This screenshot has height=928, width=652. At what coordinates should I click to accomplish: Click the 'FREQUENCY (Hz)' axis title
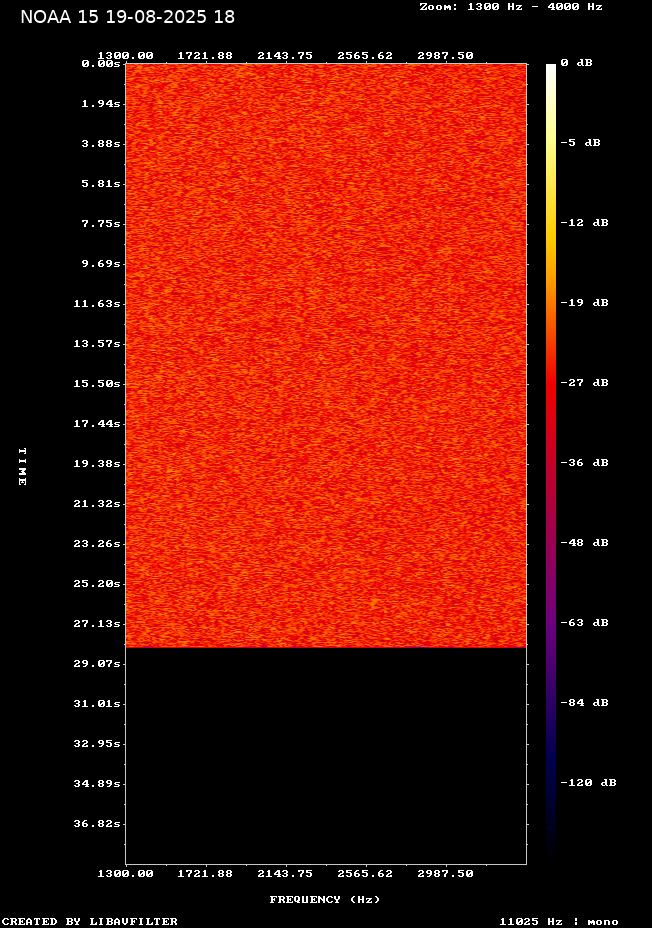[x=325, y=900]
